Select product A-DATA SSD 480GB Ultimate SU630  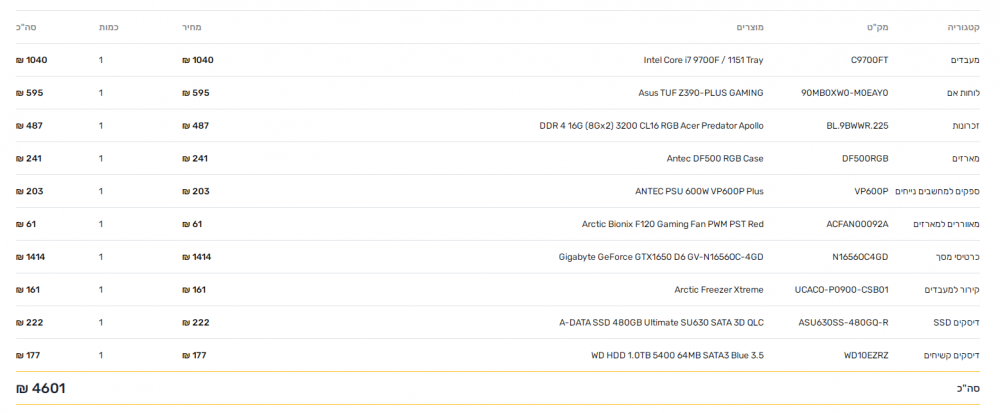tap(661, 322)
